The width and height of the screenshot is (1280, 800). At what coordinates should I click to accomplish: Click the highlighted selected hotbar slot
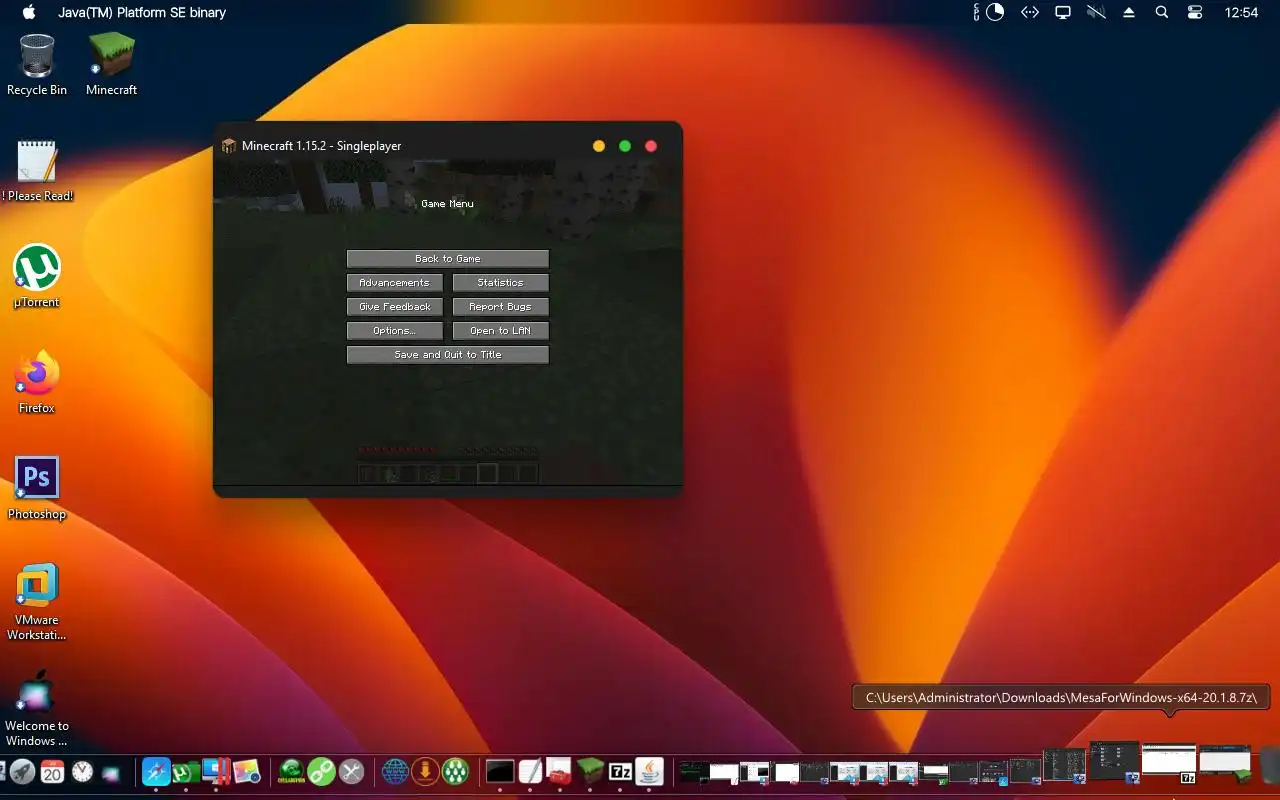point(487,474)
